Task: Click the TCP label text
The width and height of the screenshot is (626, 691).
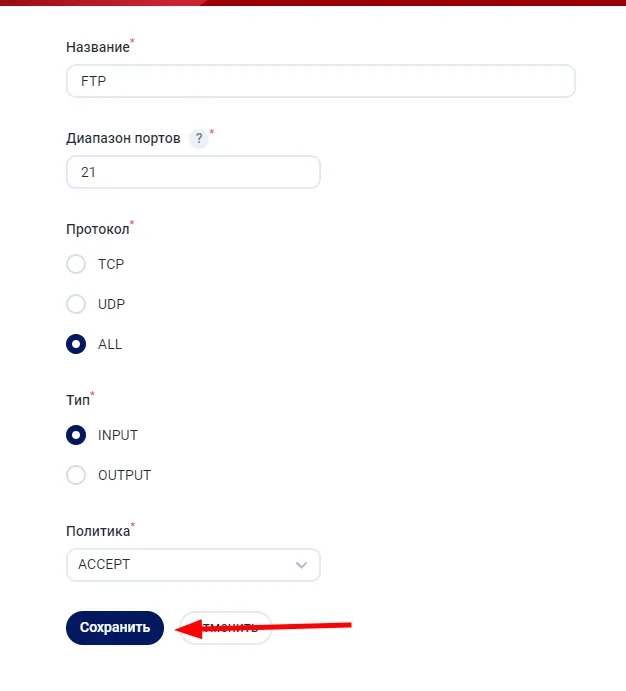Action: [x=111, y=264]
